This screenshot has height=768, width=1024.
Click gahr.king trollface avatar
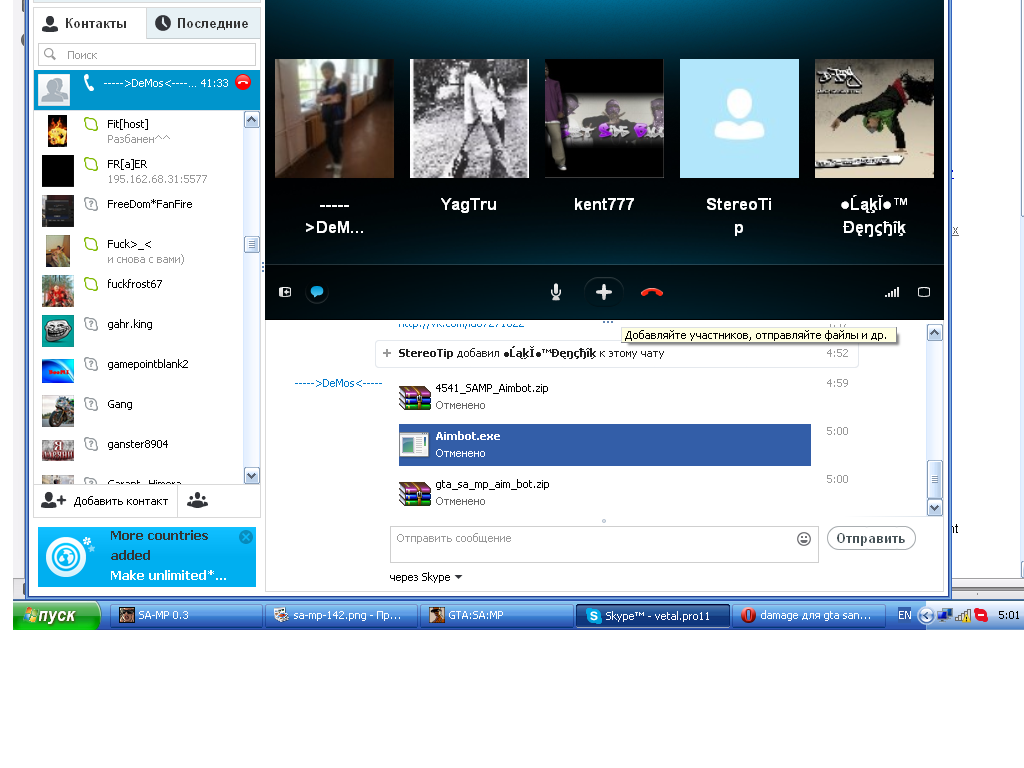pos(57,331)
